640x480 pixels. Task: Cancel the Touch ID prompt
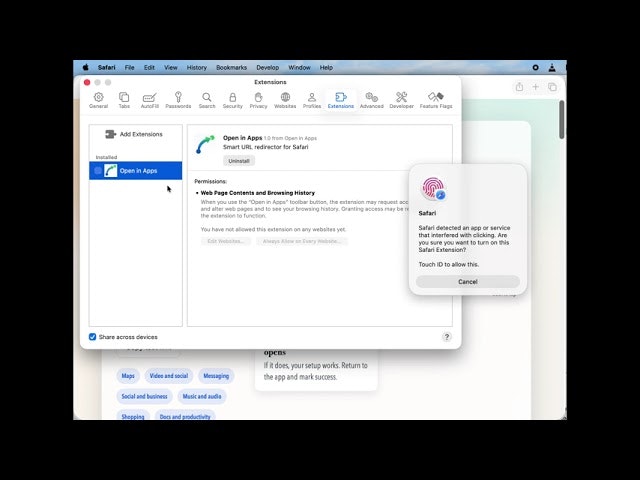(468, 282)
